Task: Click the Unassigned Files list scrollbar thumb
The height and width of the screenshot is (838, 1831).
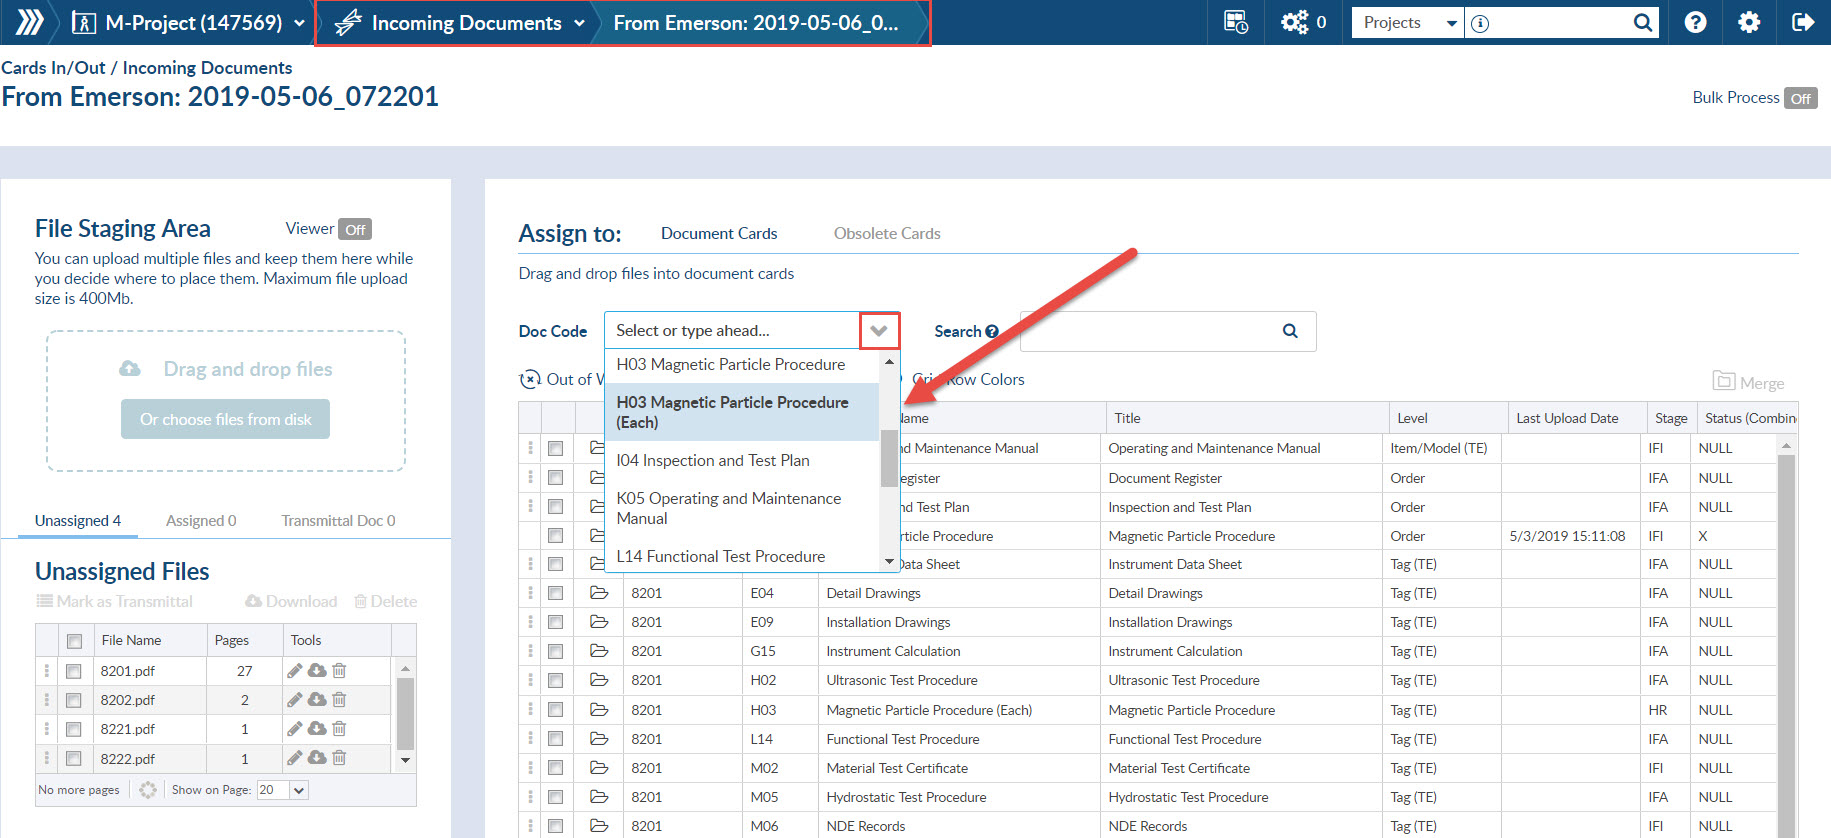Action: click(x=405, y=713)
